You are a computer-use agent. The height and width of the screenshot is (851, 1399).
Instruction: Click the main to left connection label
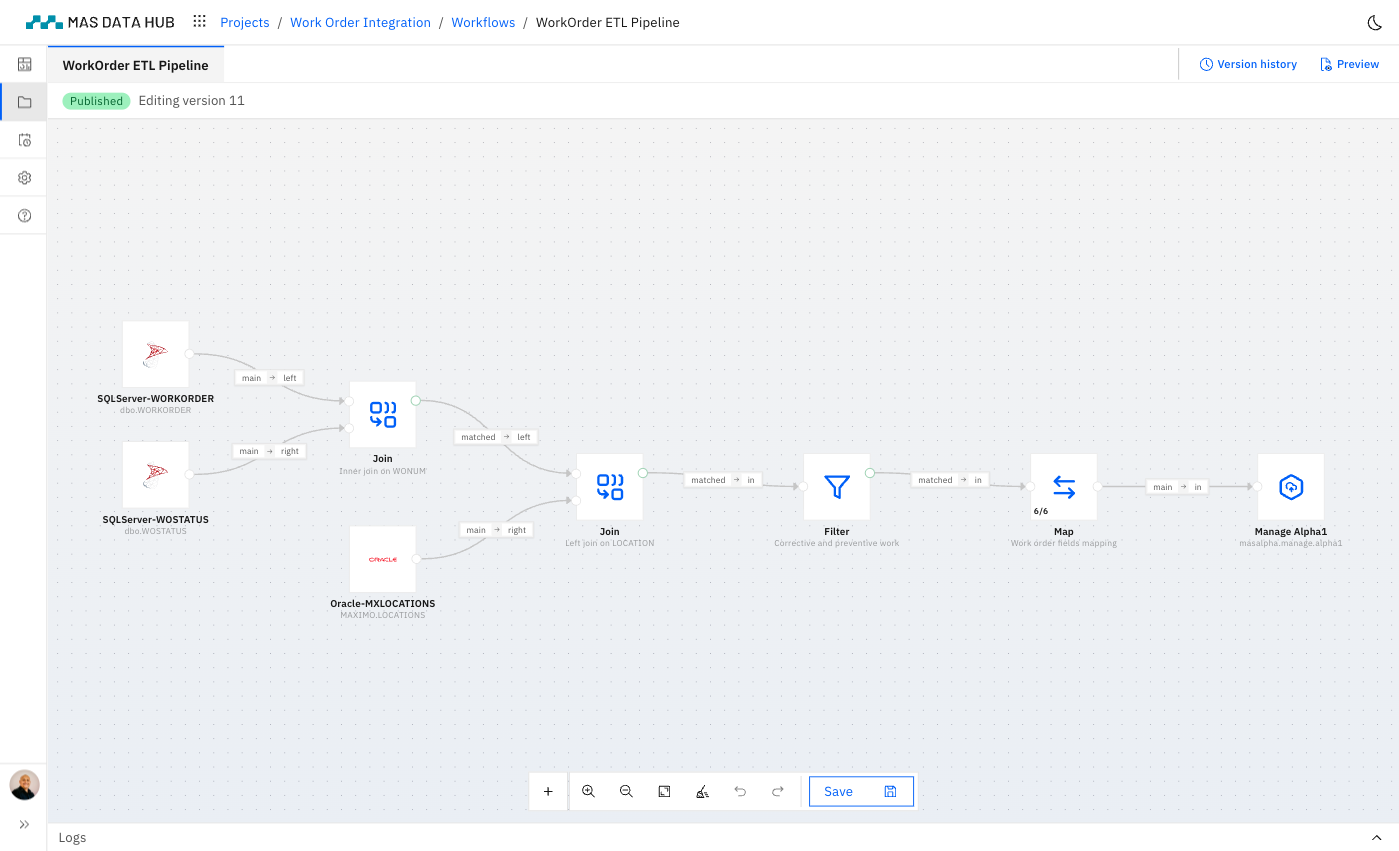pyautogui.click(x=268, y=378)
